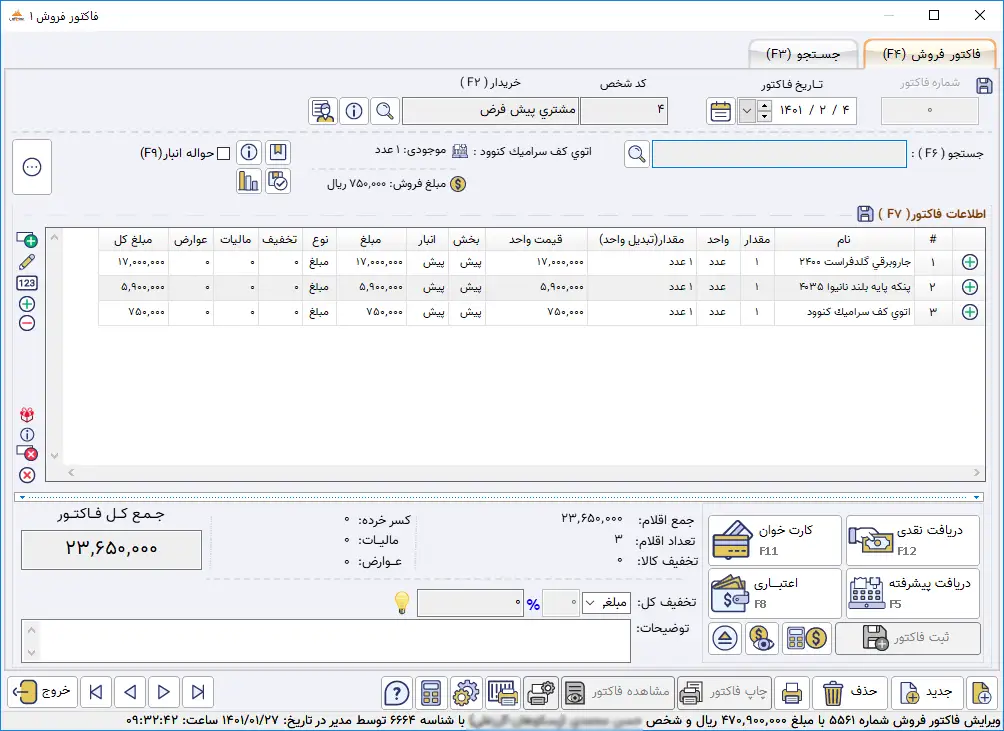Click the buyer info icon

click(354, 111)
